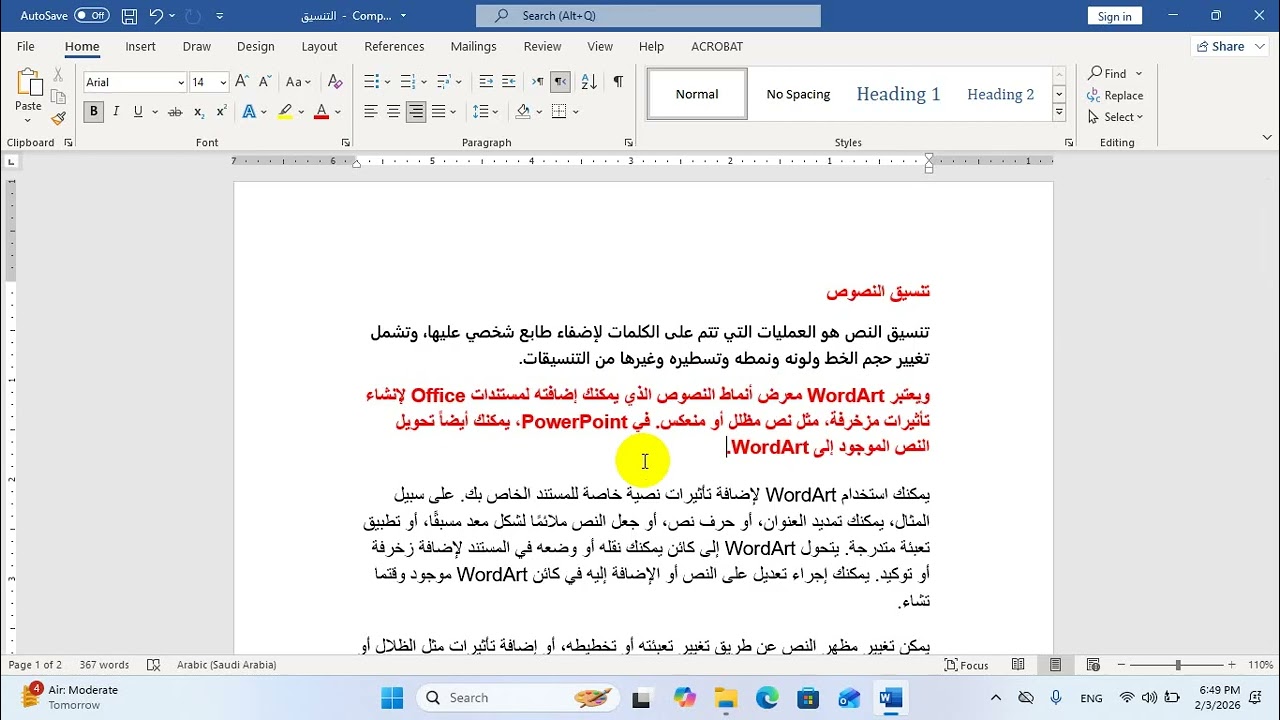Toggle left-to-right text direction
1280x720 pixels.
point(538,82)
